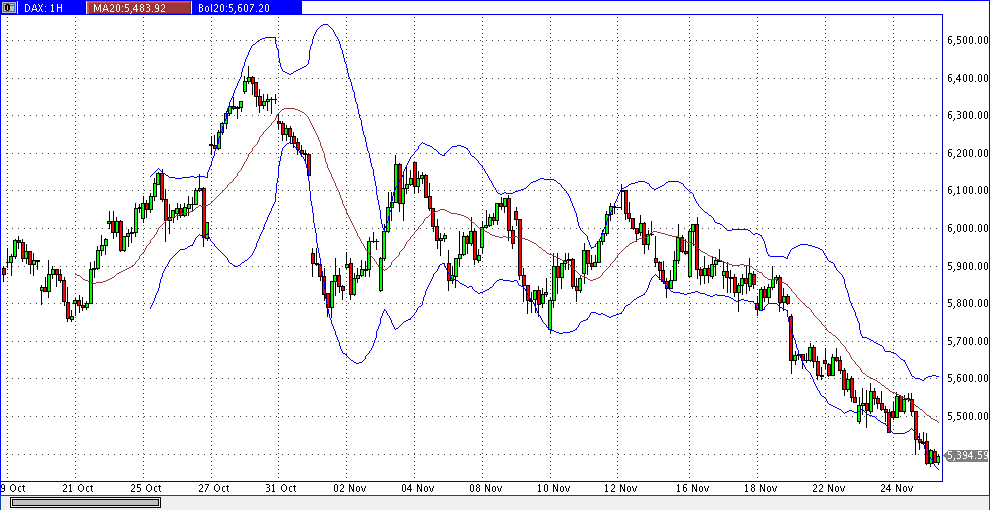The height and width of the screenshot is (510, 990).
Task: Click the 02 Nov date label
Action: tap(350, 488)
